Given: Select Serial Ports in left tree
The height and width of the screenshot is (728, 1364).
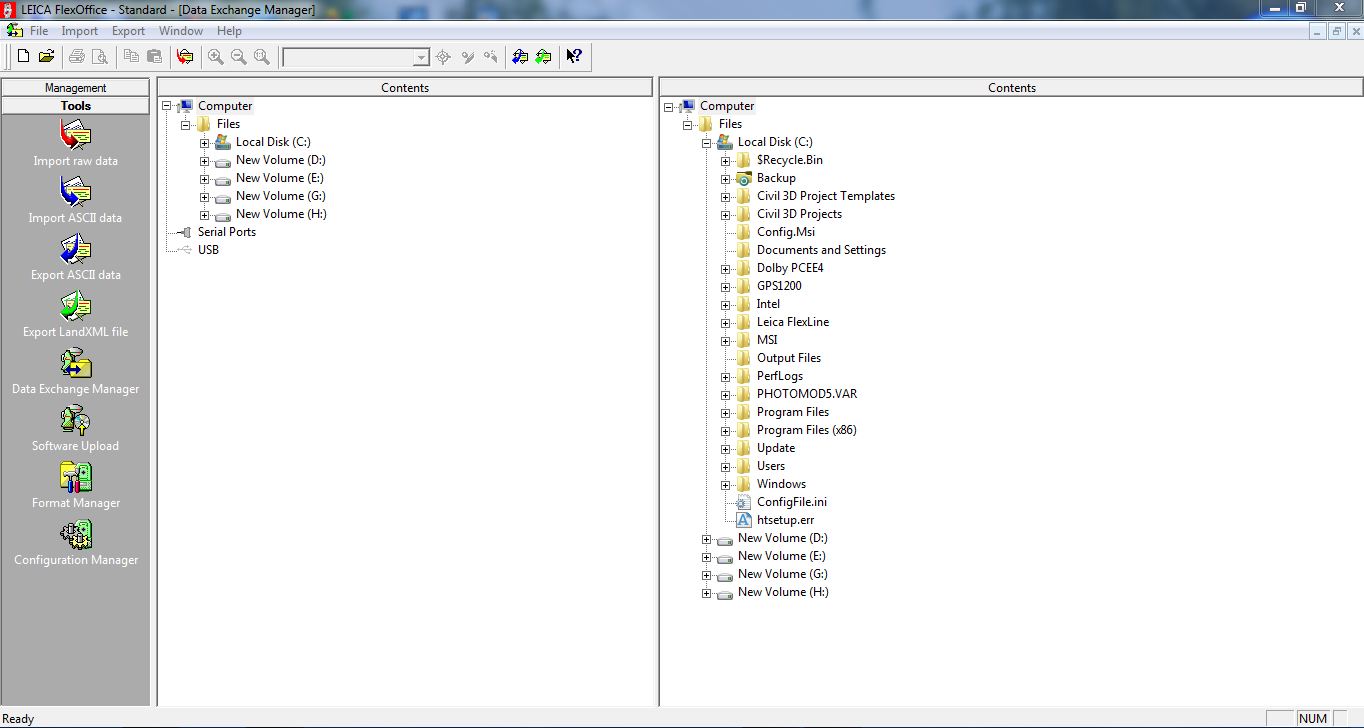Looking at the screenshot, I should [227, 232].
